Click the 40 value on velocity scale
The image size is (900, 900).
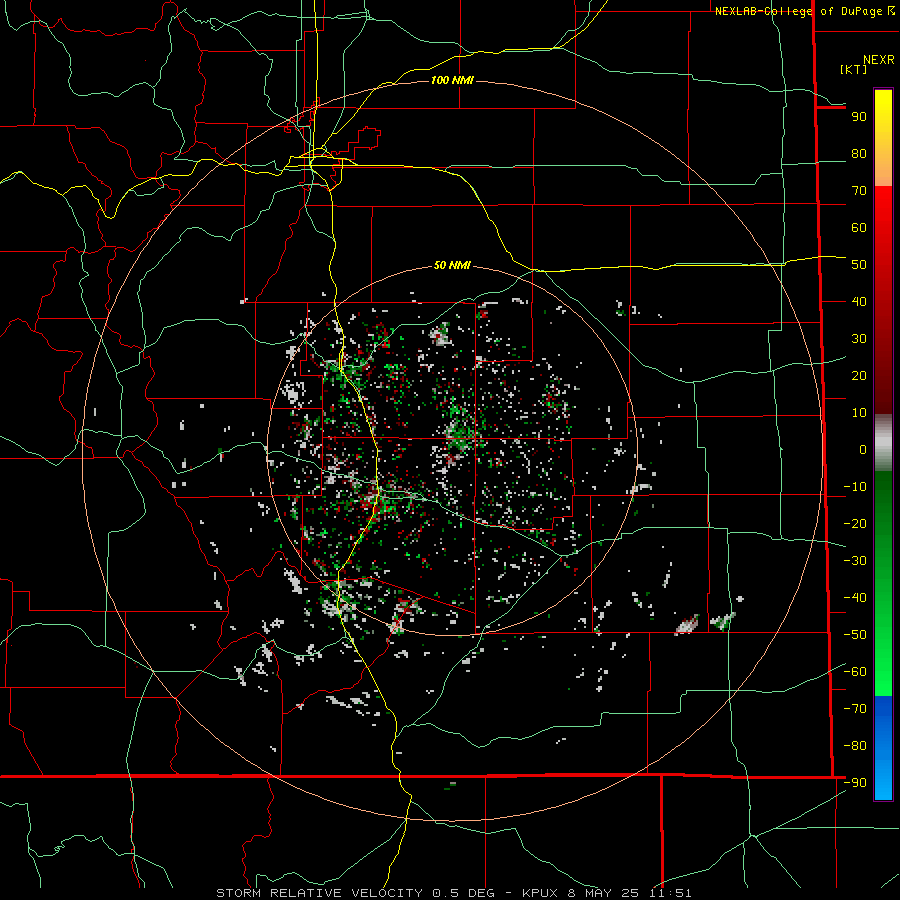[x=859, y=302]
